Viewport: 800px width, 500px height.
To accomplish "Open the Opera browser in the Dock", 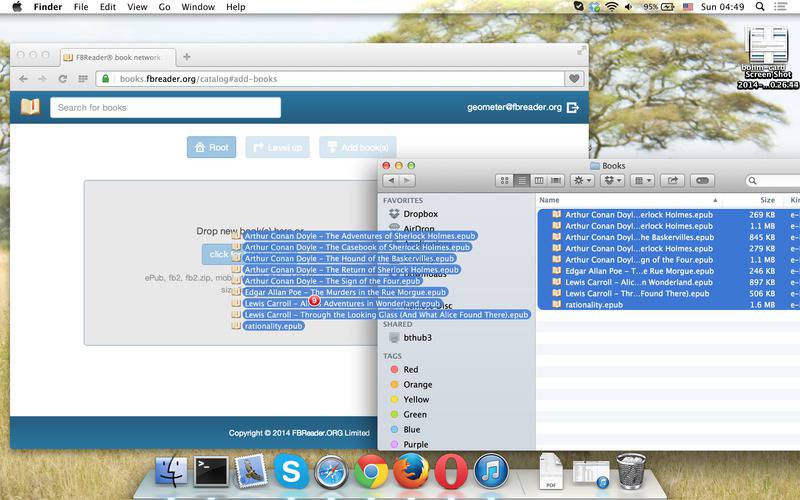I will tap(451, 471).
